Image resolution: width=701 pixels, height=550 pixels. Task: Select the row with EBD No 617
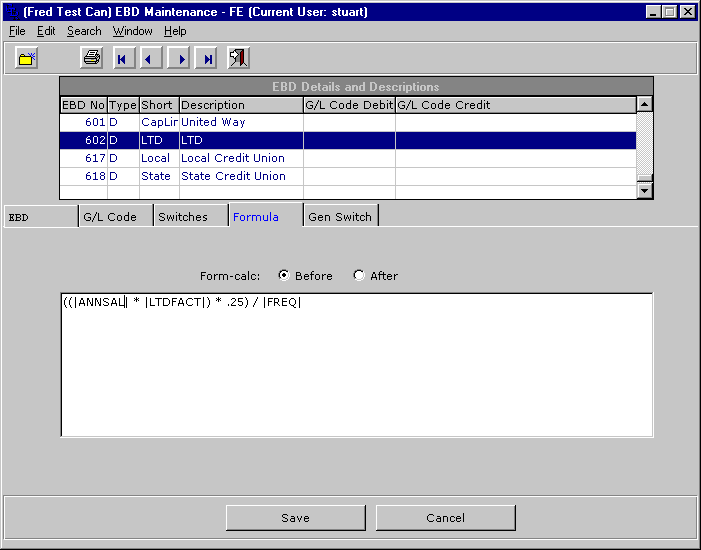[x=348, y=158]
